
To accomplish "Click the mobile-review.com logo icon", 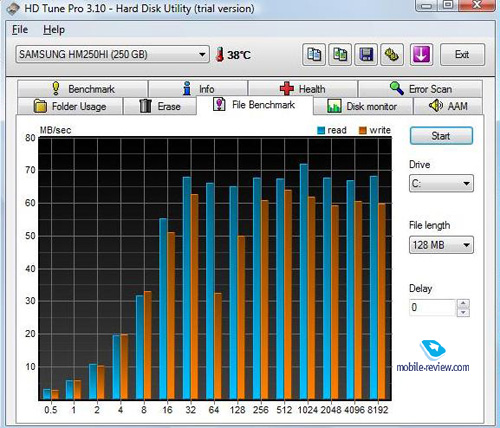I will coord(433,350).
